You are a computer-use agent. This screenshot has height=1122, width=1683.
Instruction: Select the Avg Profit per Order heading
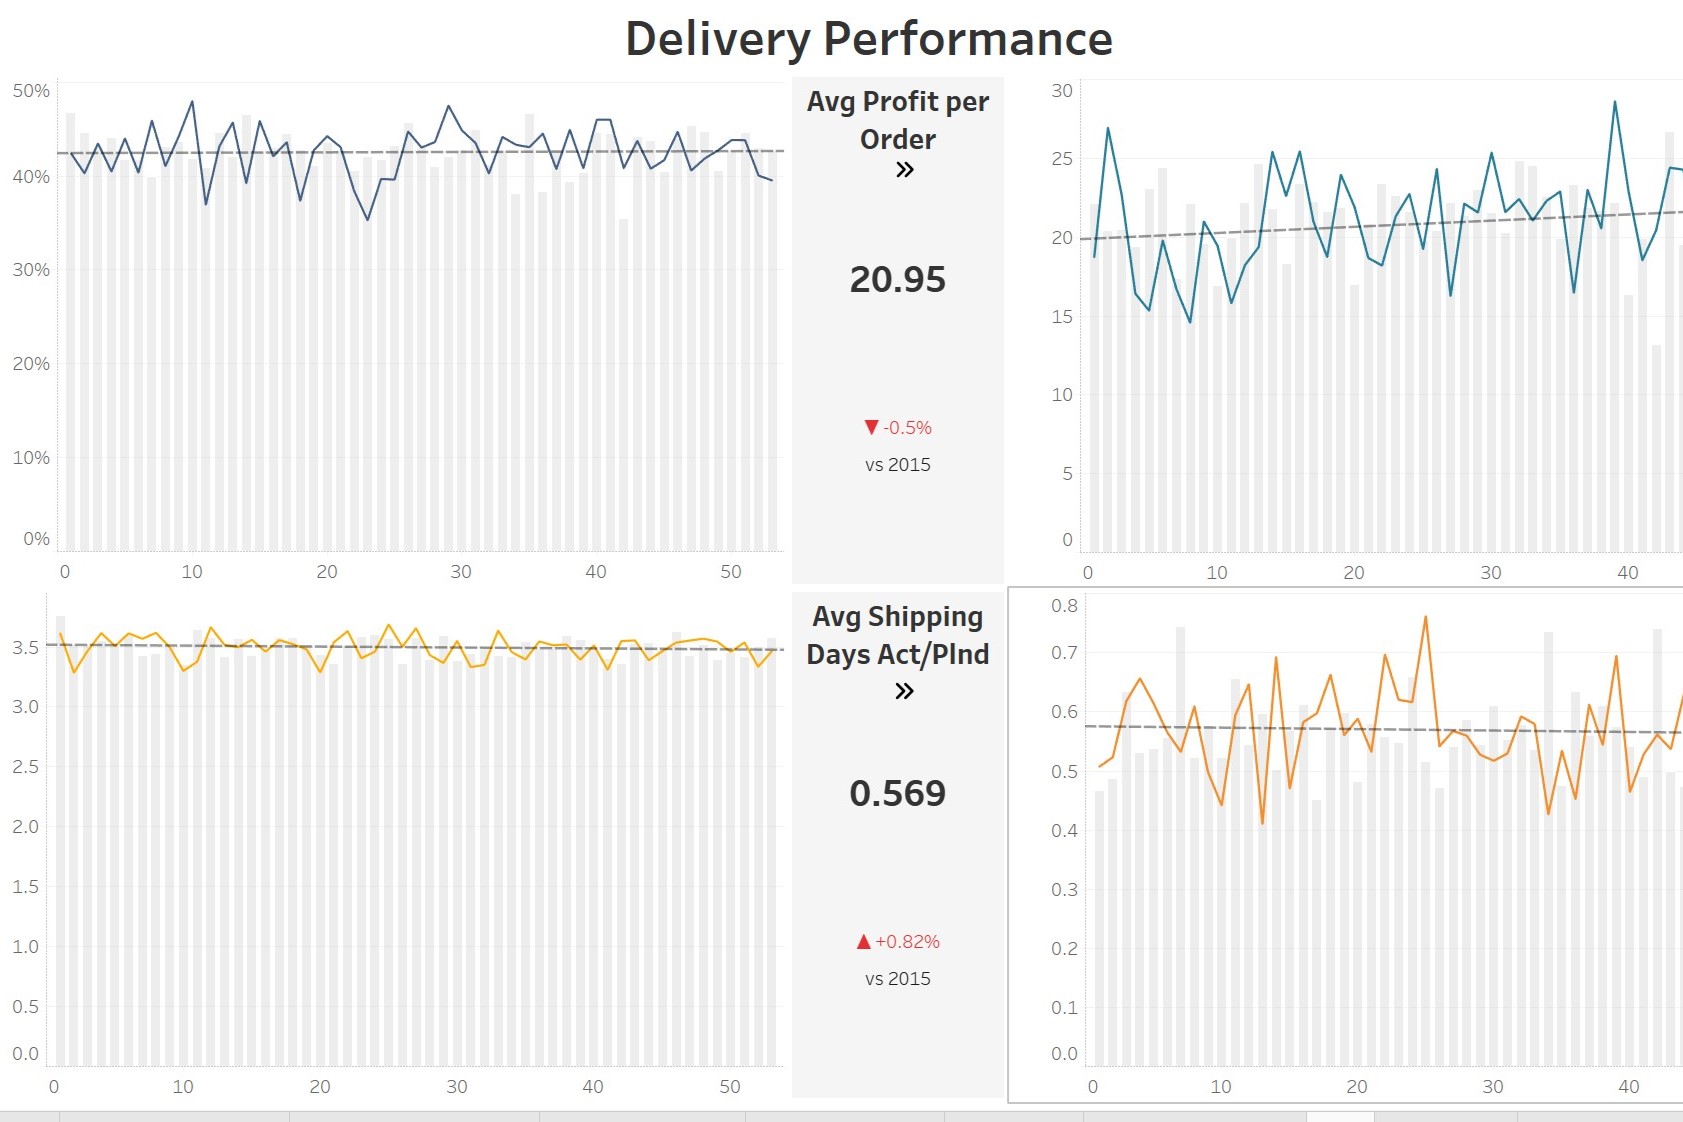898,120
